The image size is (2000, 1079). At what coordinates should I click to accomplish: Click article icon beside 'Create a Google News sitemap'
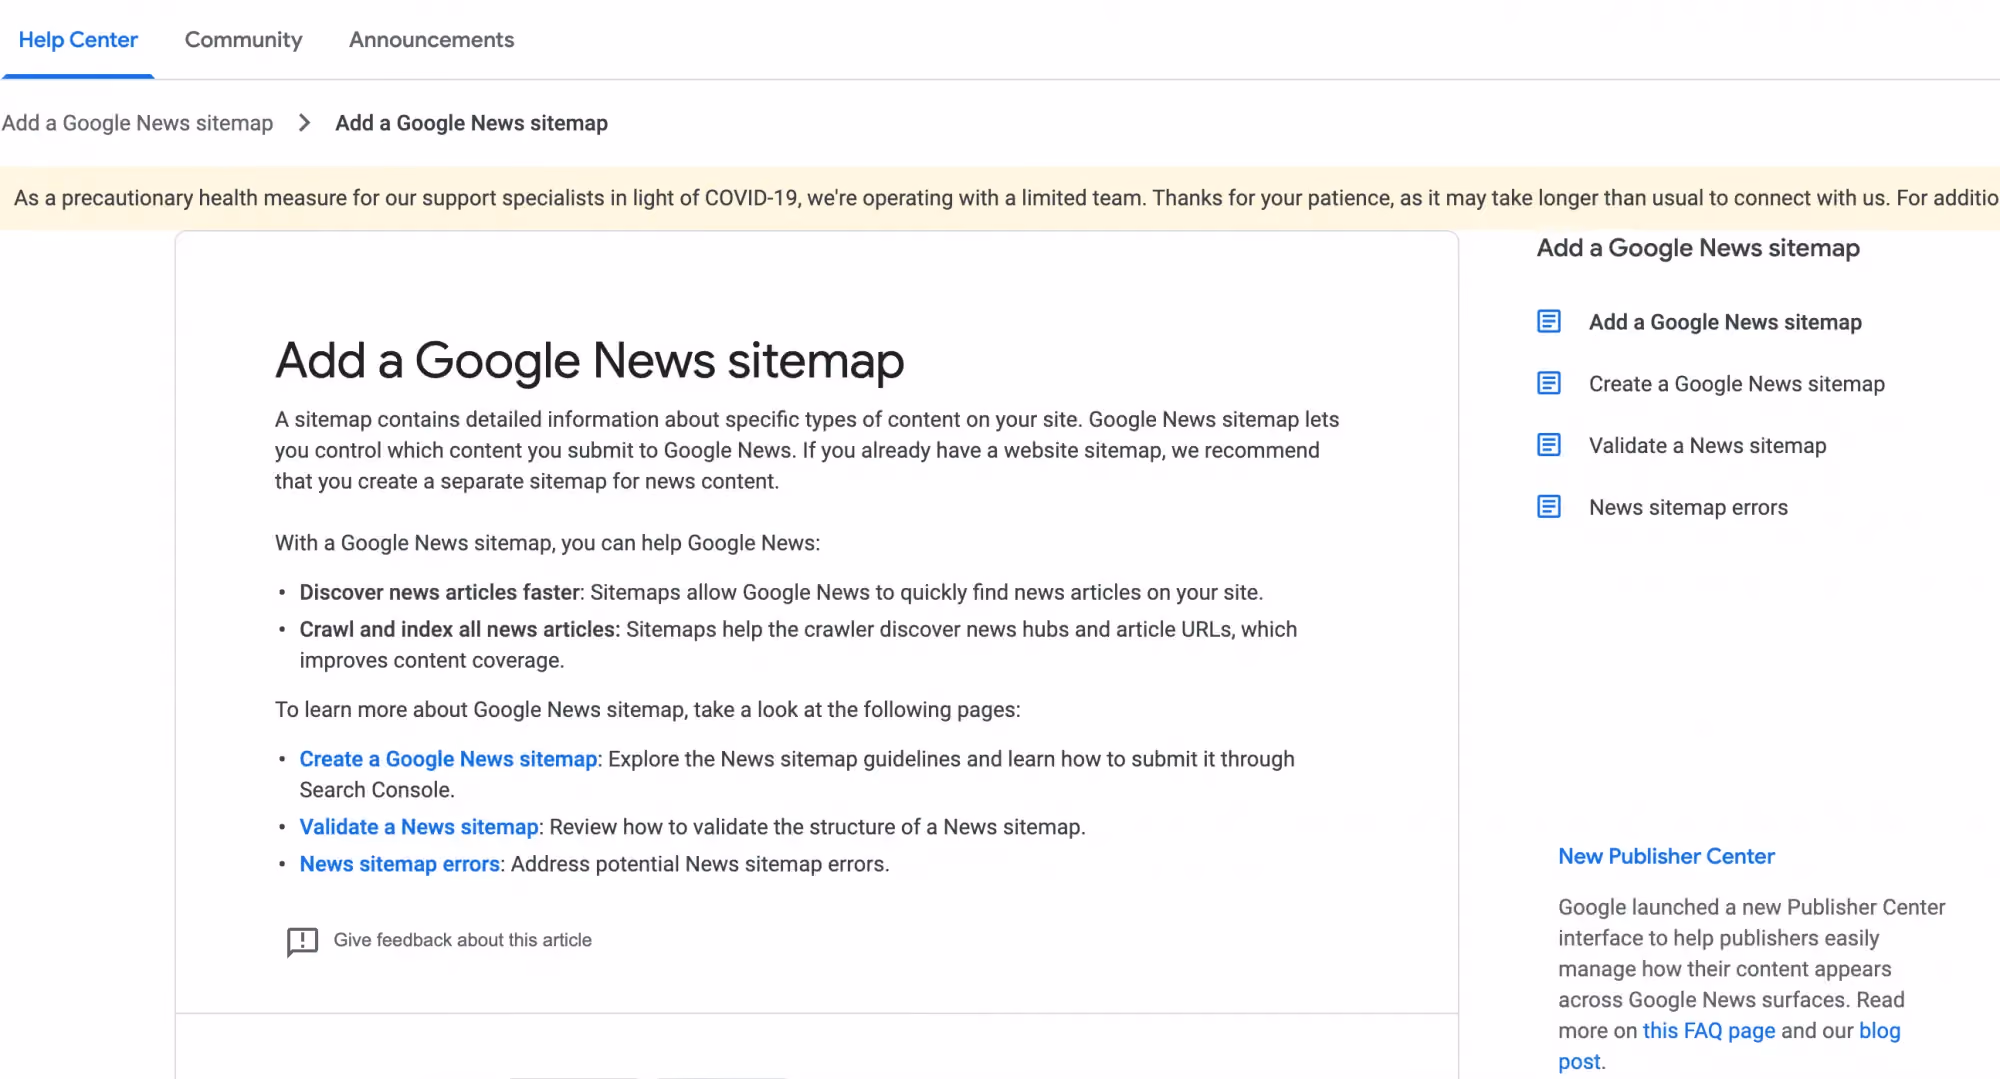1549,383
